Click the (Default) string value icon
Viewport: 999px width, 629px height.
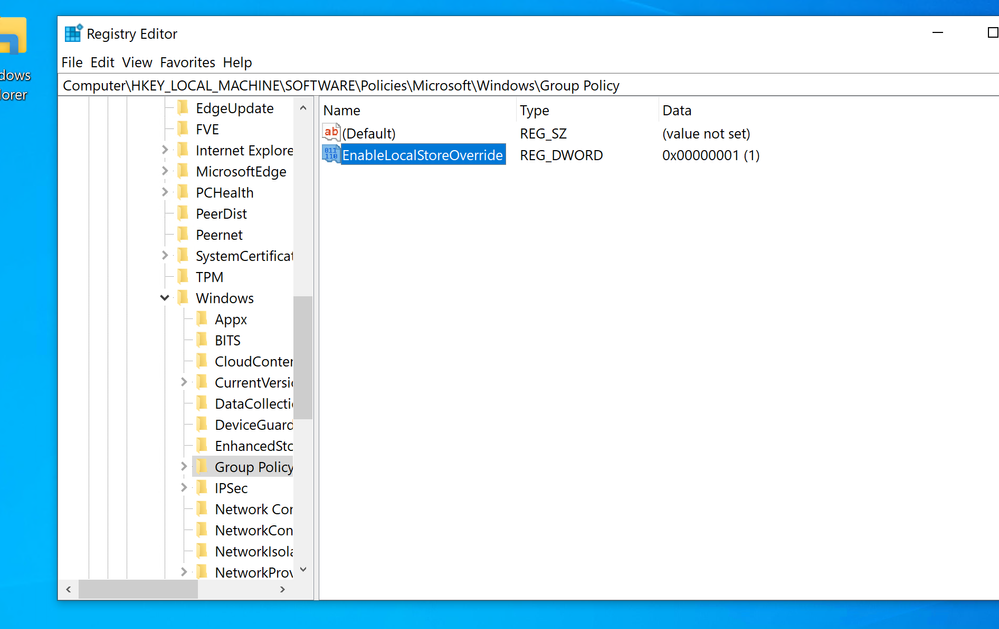click(x=331, y=133)
